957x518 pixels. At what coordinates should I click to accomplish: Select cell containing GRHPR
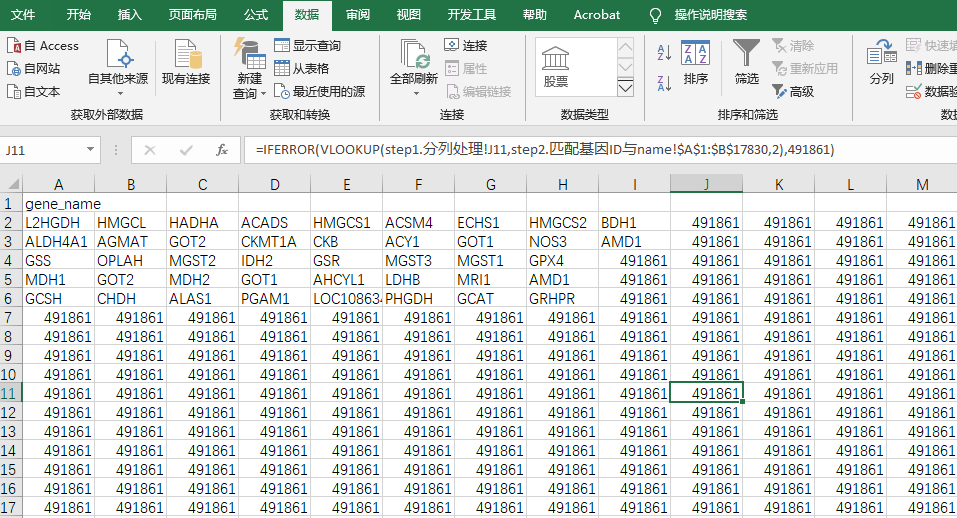563,298
